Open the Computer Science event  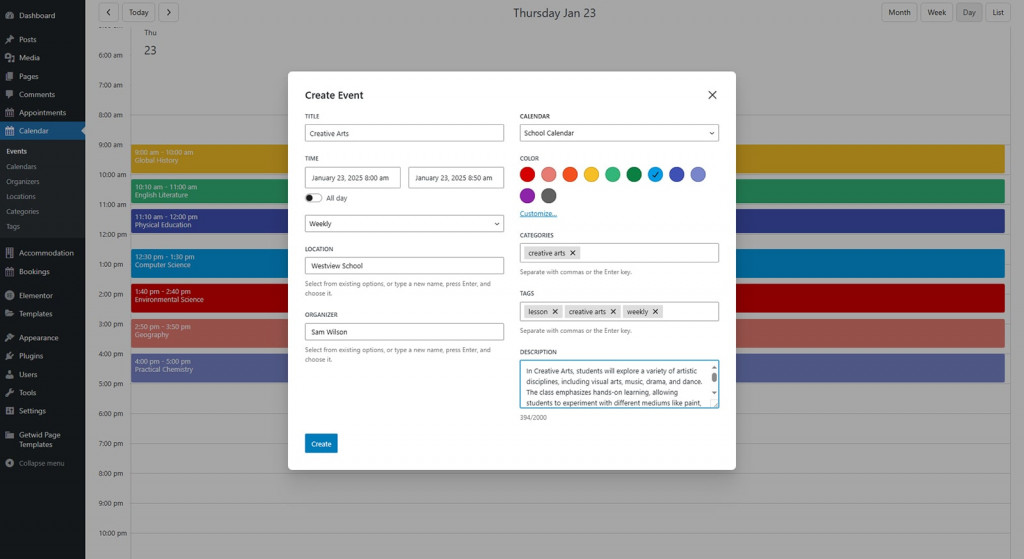209,263
